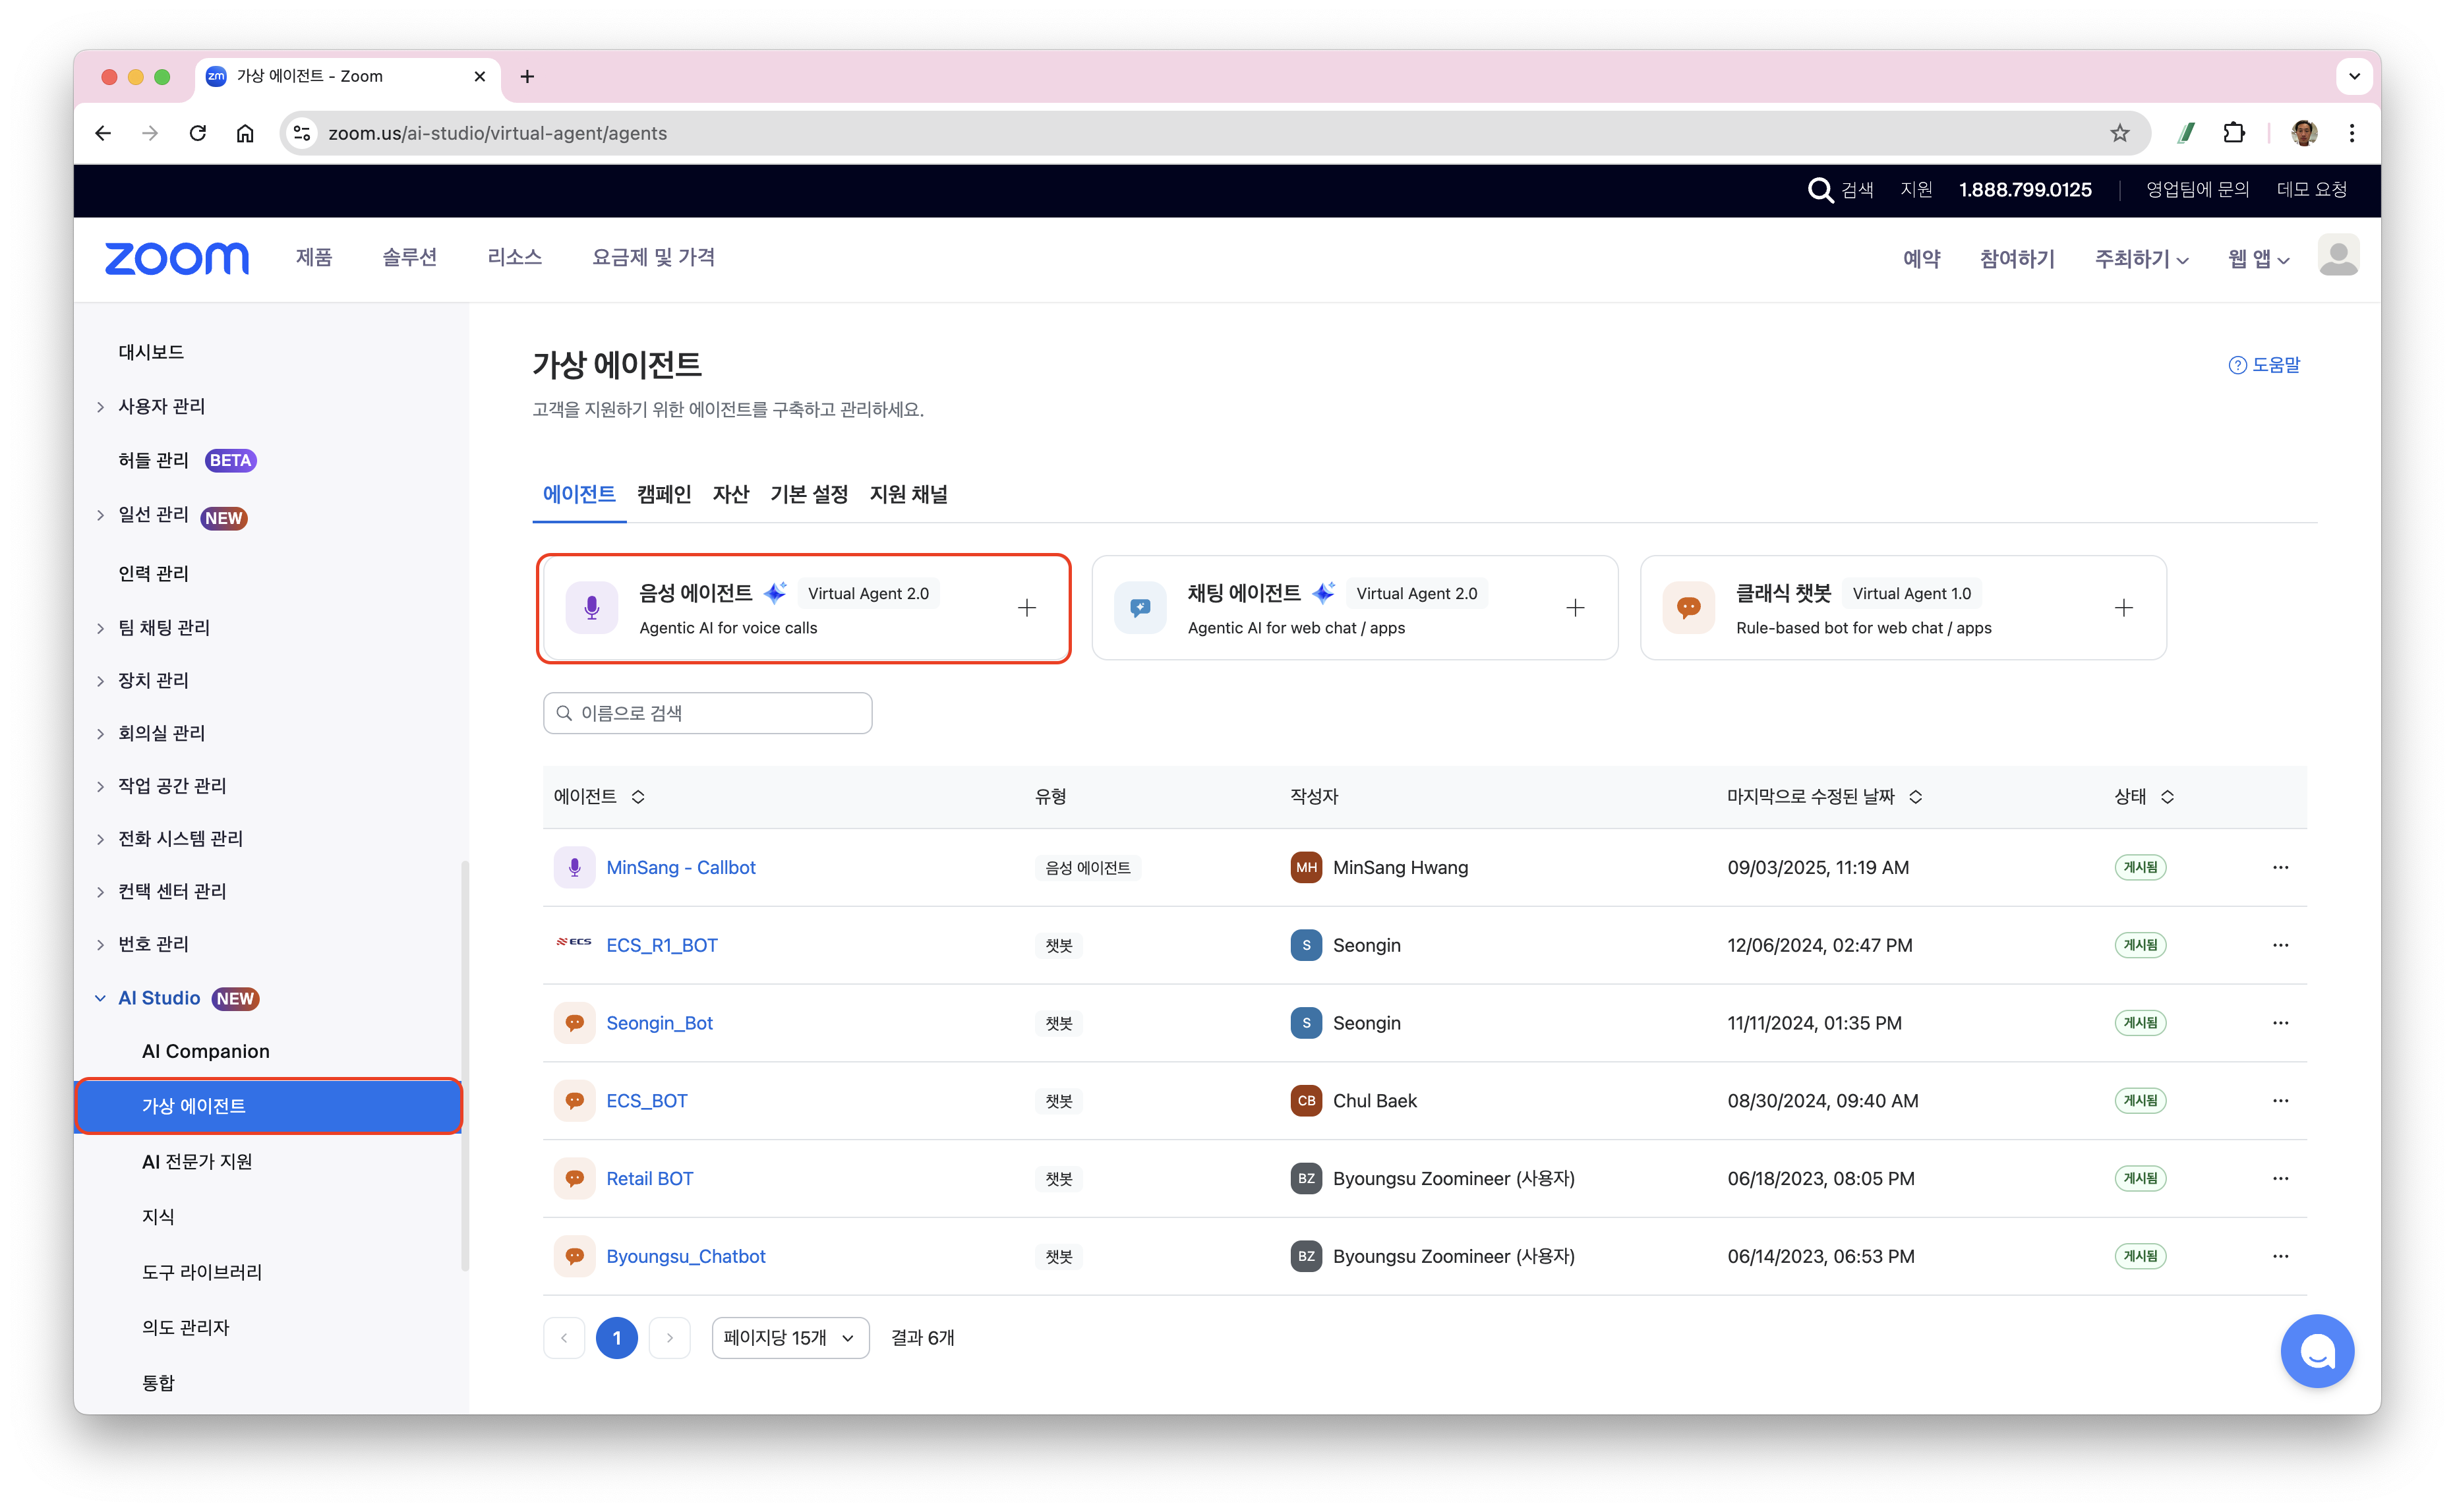2455x1512 pixels.
Task: Click plus icon on 음성 에이전트 card
Action: tap(1026, 608)
